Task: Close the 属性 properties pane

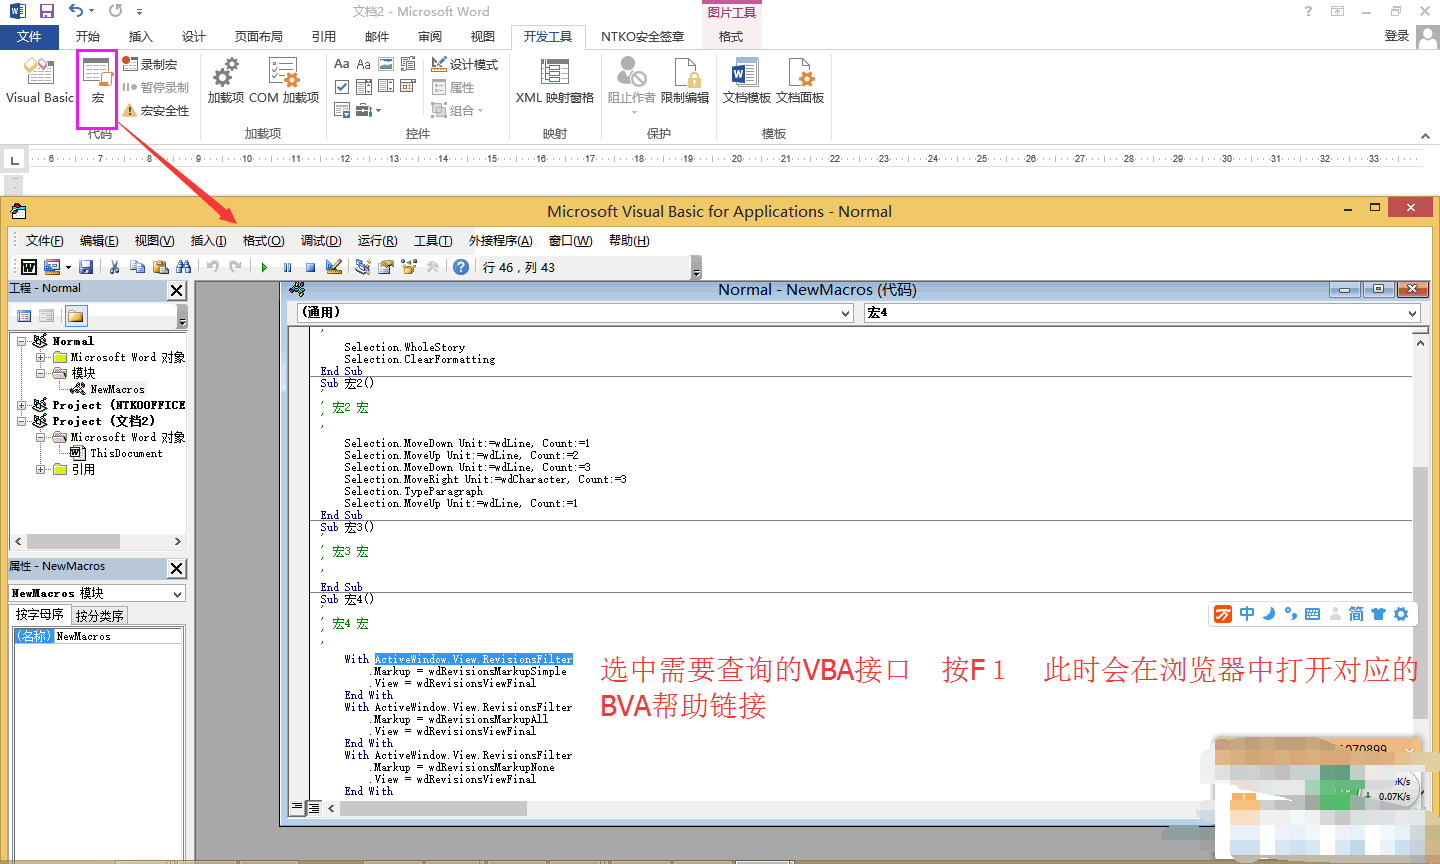Action: tap(177, 568)
